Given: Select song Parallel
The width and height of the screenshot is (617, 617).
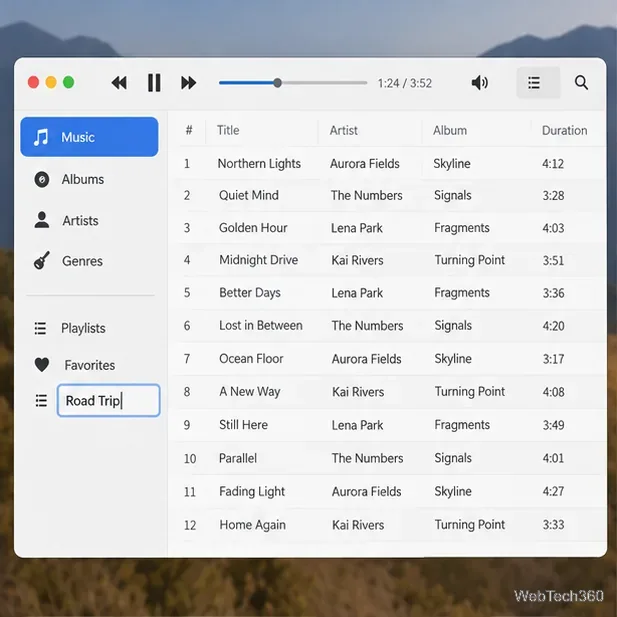Looking at the screenshot, I should (238, 458).
